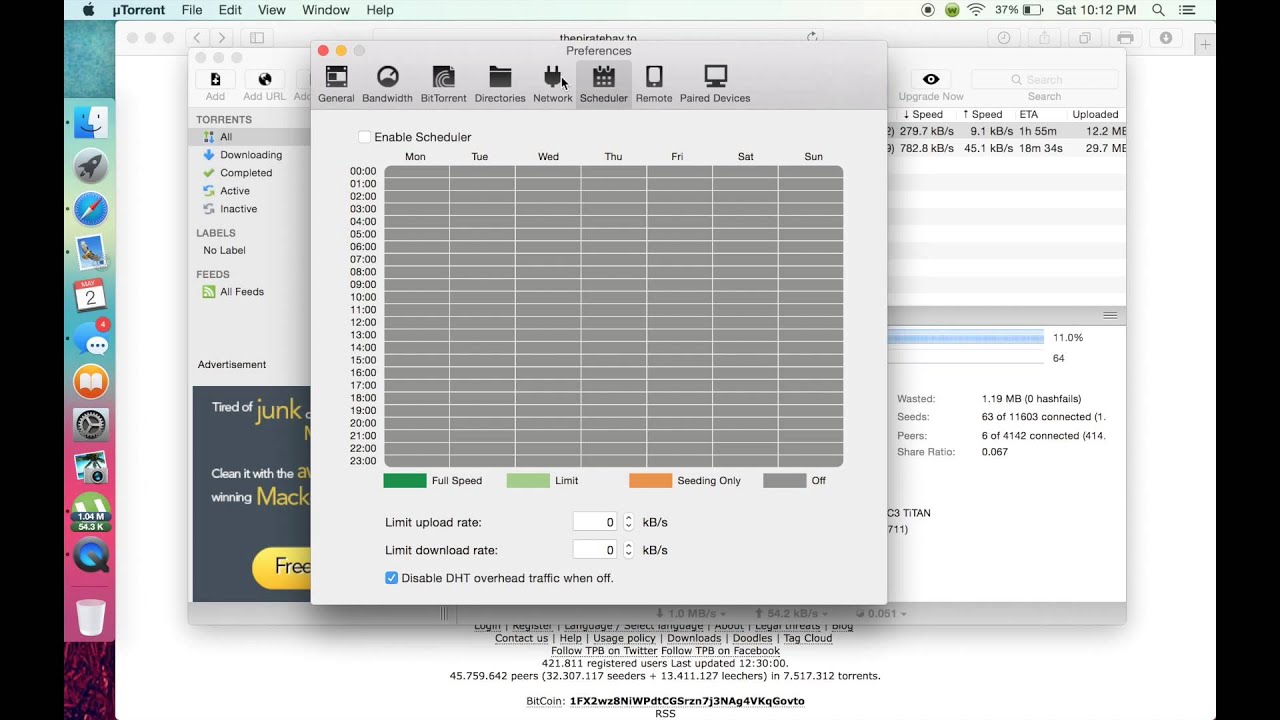Click the Limit download rate input field
The height and width of the screenshot is (720, 1280).
(x=596, y=550)
